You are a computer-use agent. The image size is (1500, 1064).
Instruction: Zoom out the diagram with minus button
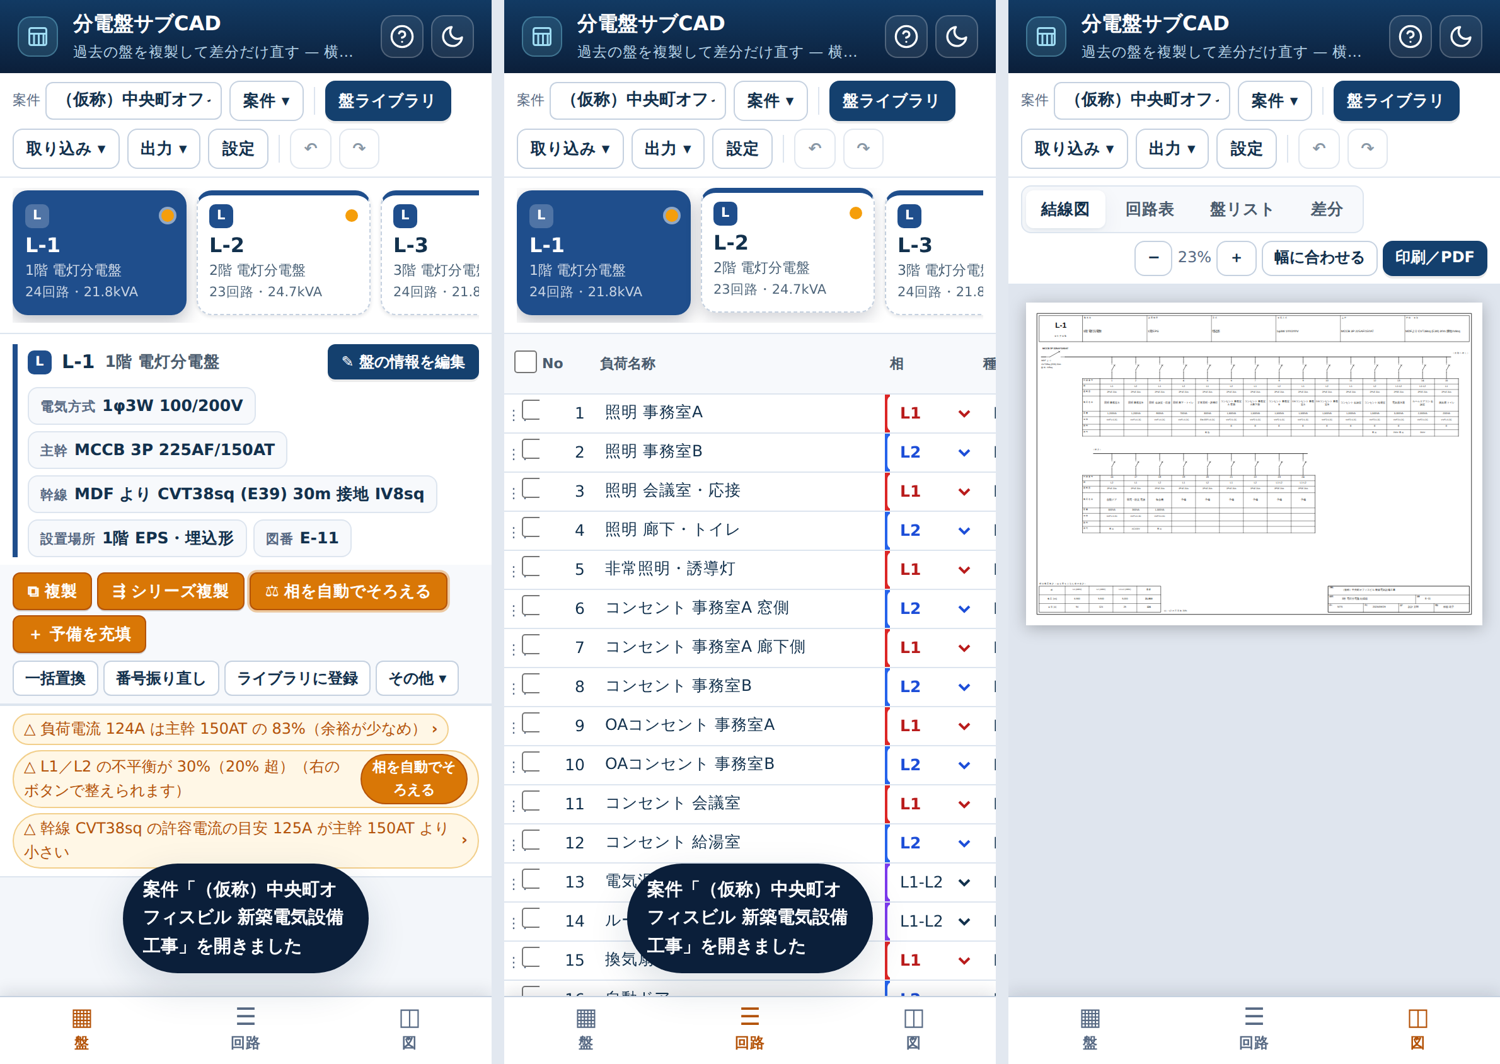tap(1153, 258)
